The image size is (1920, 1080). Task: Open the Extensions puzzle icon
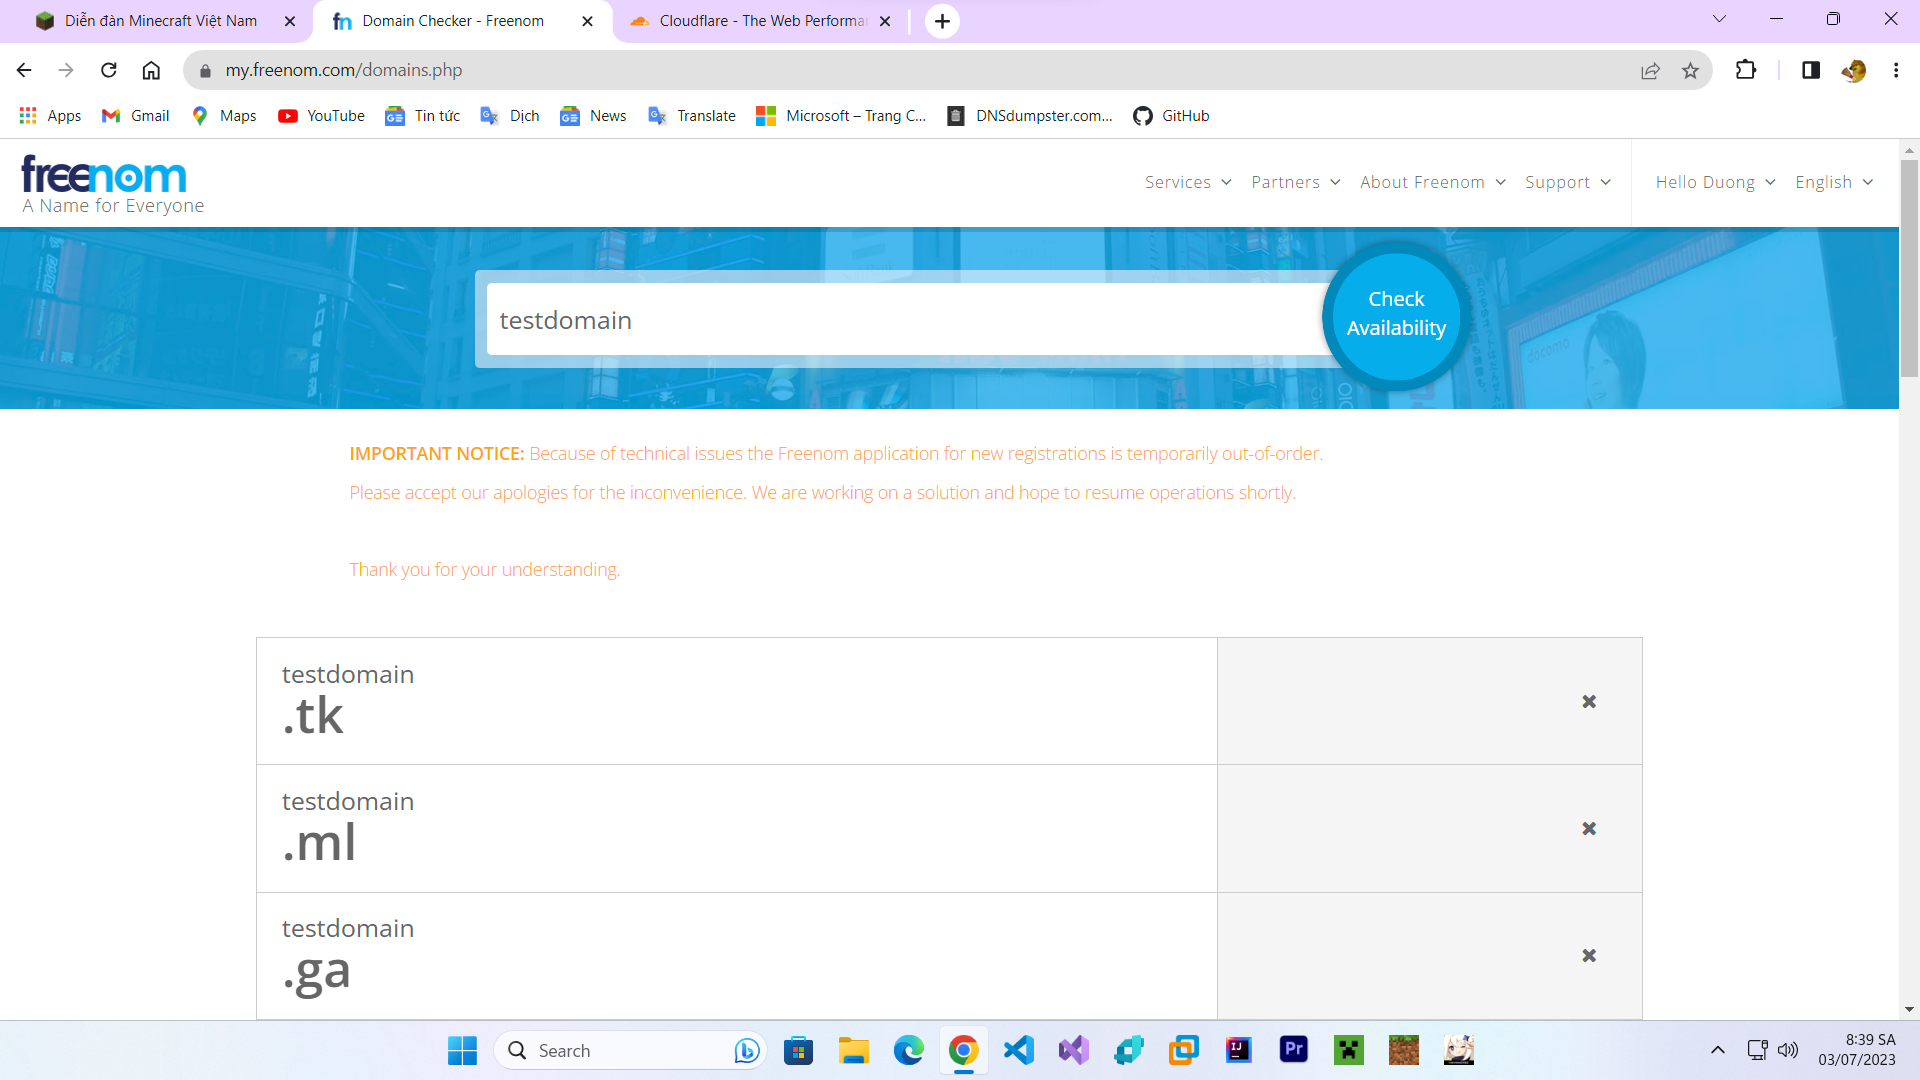[x=1745, y=70]
